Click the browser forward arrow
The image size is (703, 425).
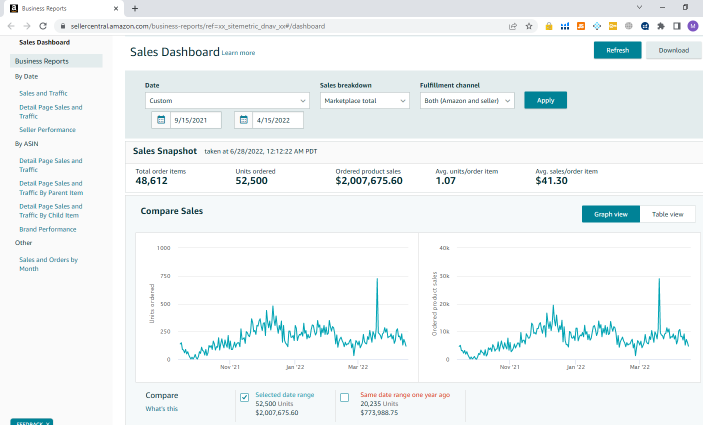(27, 26)
